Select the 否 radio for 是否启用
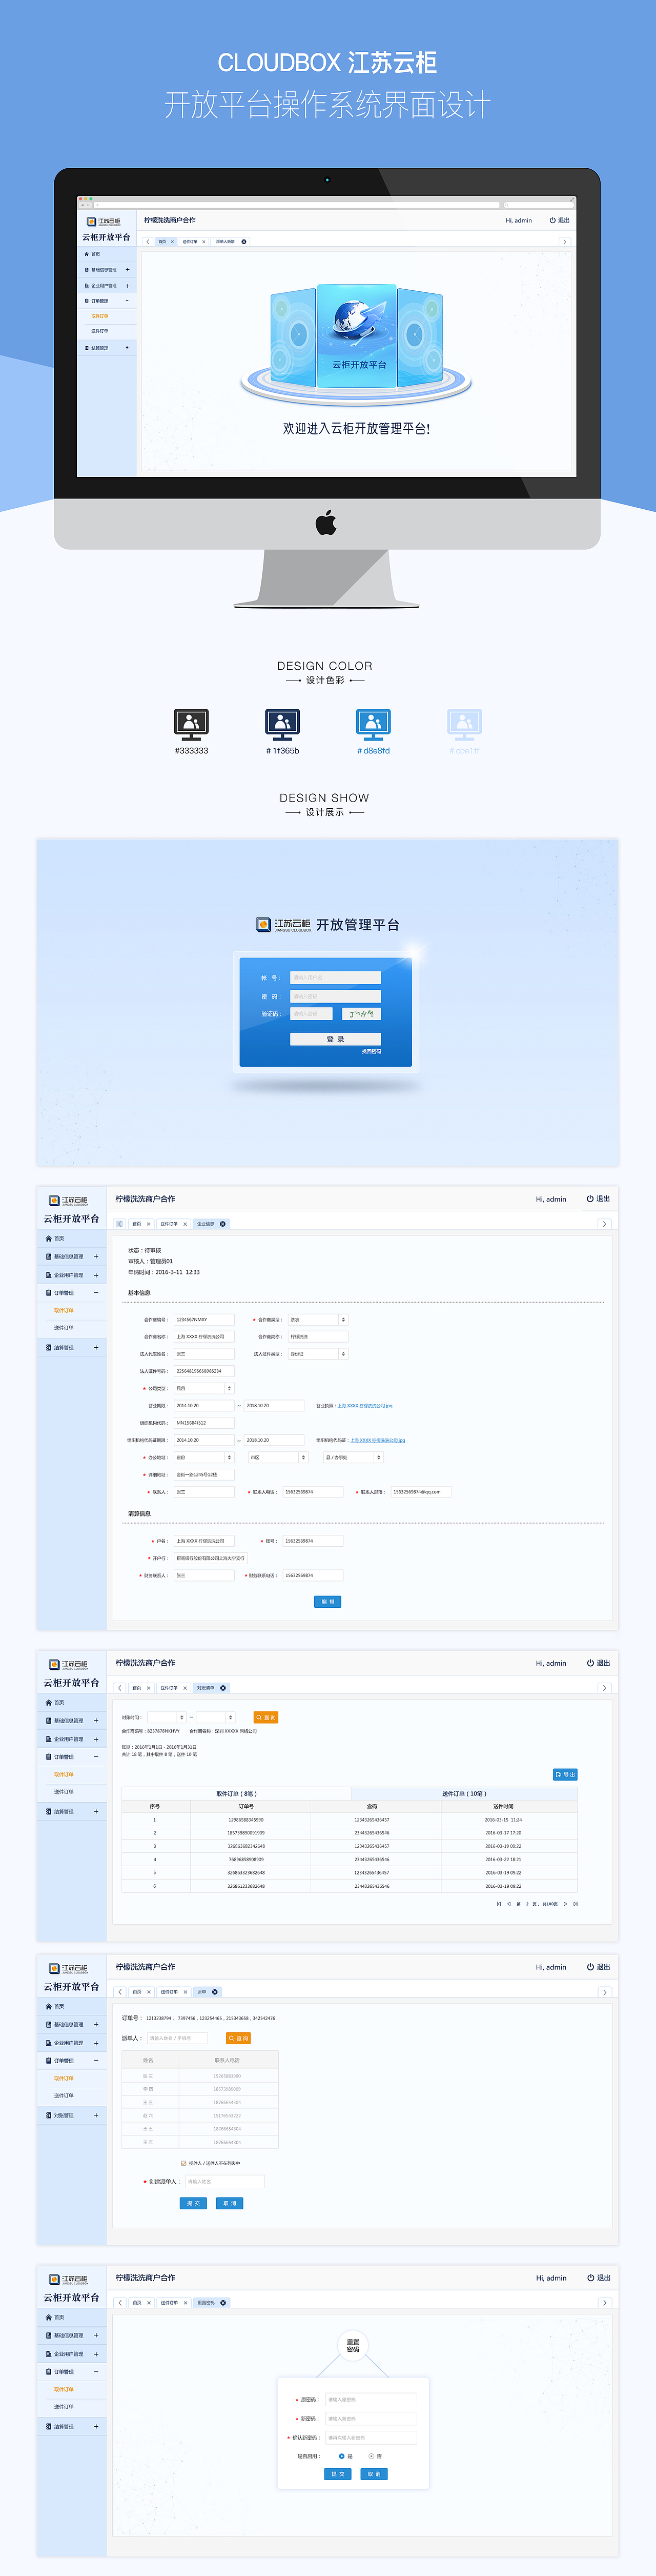 (x=371, y=2456)
